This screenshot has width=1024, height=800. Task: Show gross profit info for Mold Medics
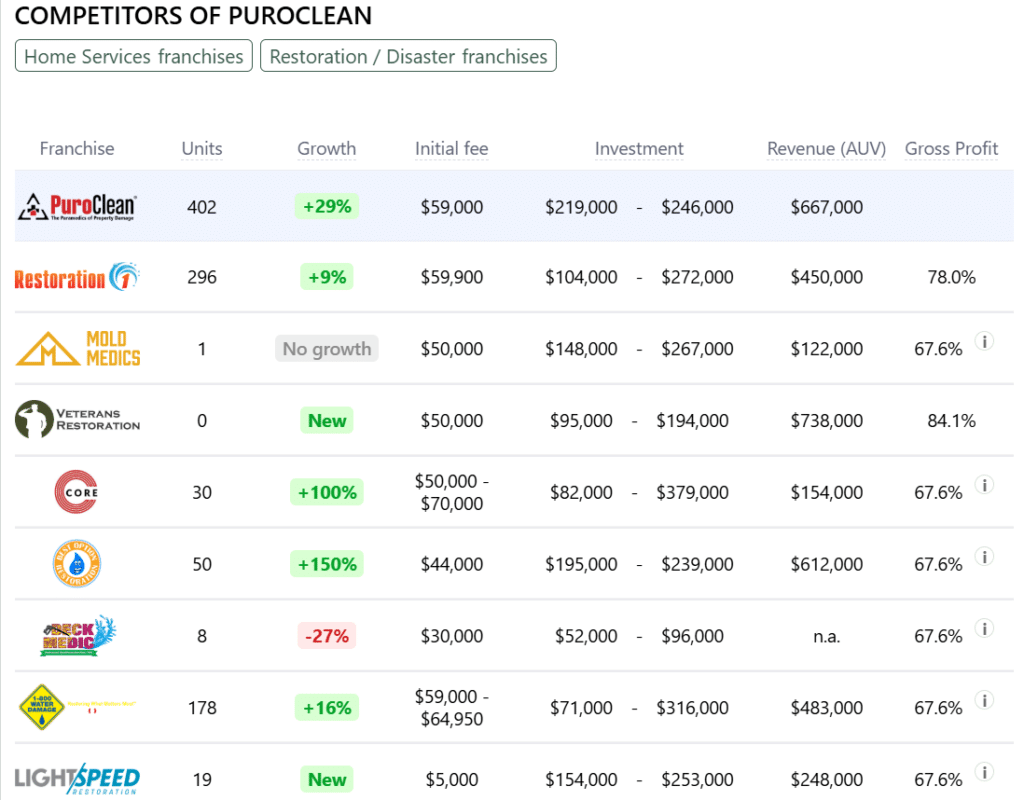984,341
